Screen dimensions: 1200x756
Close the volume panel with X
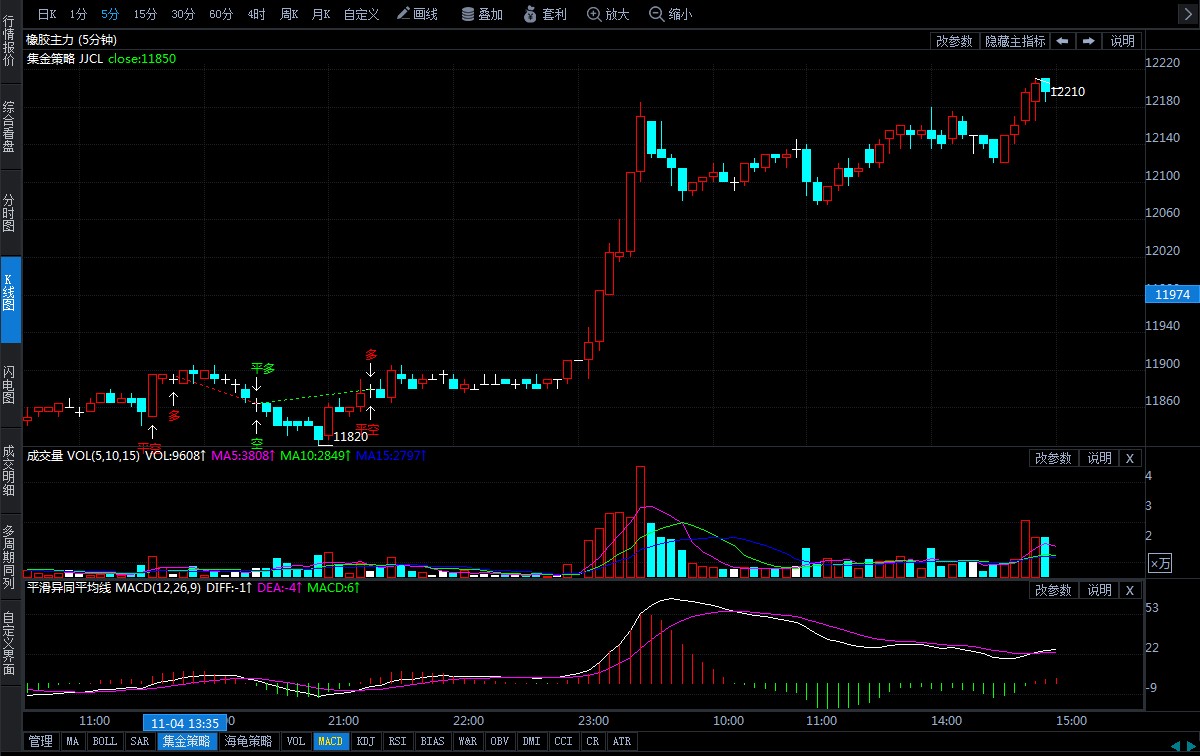click(x=1129, y=458)
